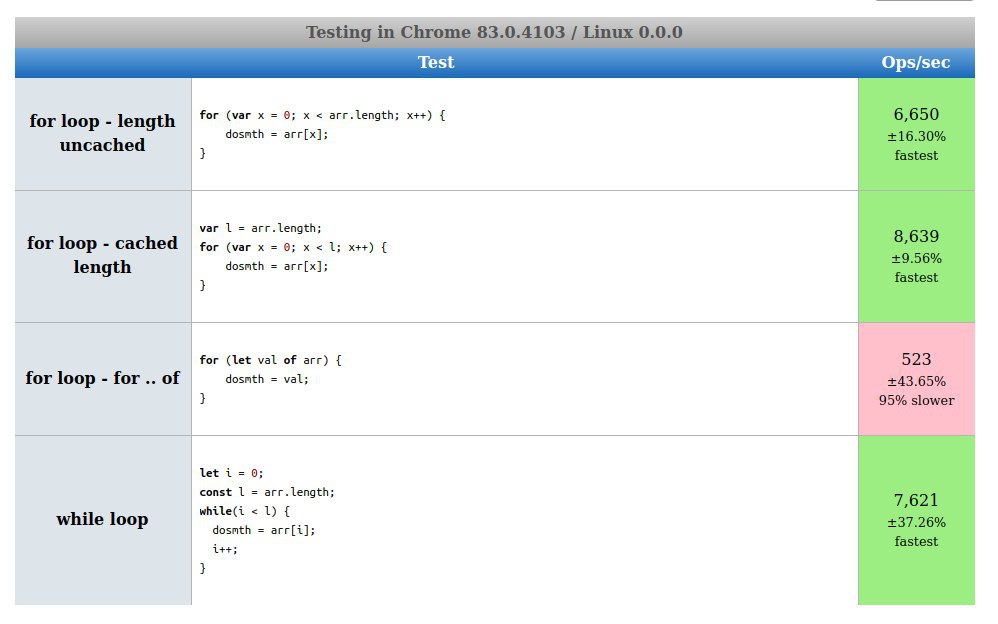Viewport: 998px width, 624px height.
Task: Click the 6,650 ops/sec result cell
Action: [x=916, y=134]
